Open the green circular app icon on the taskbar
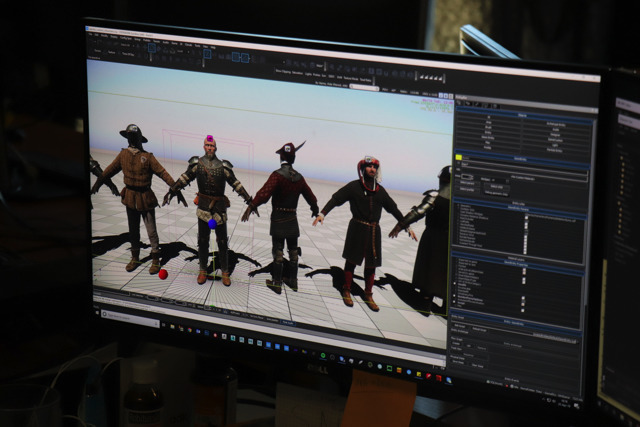The image size is (640, 427). (321, 355)
